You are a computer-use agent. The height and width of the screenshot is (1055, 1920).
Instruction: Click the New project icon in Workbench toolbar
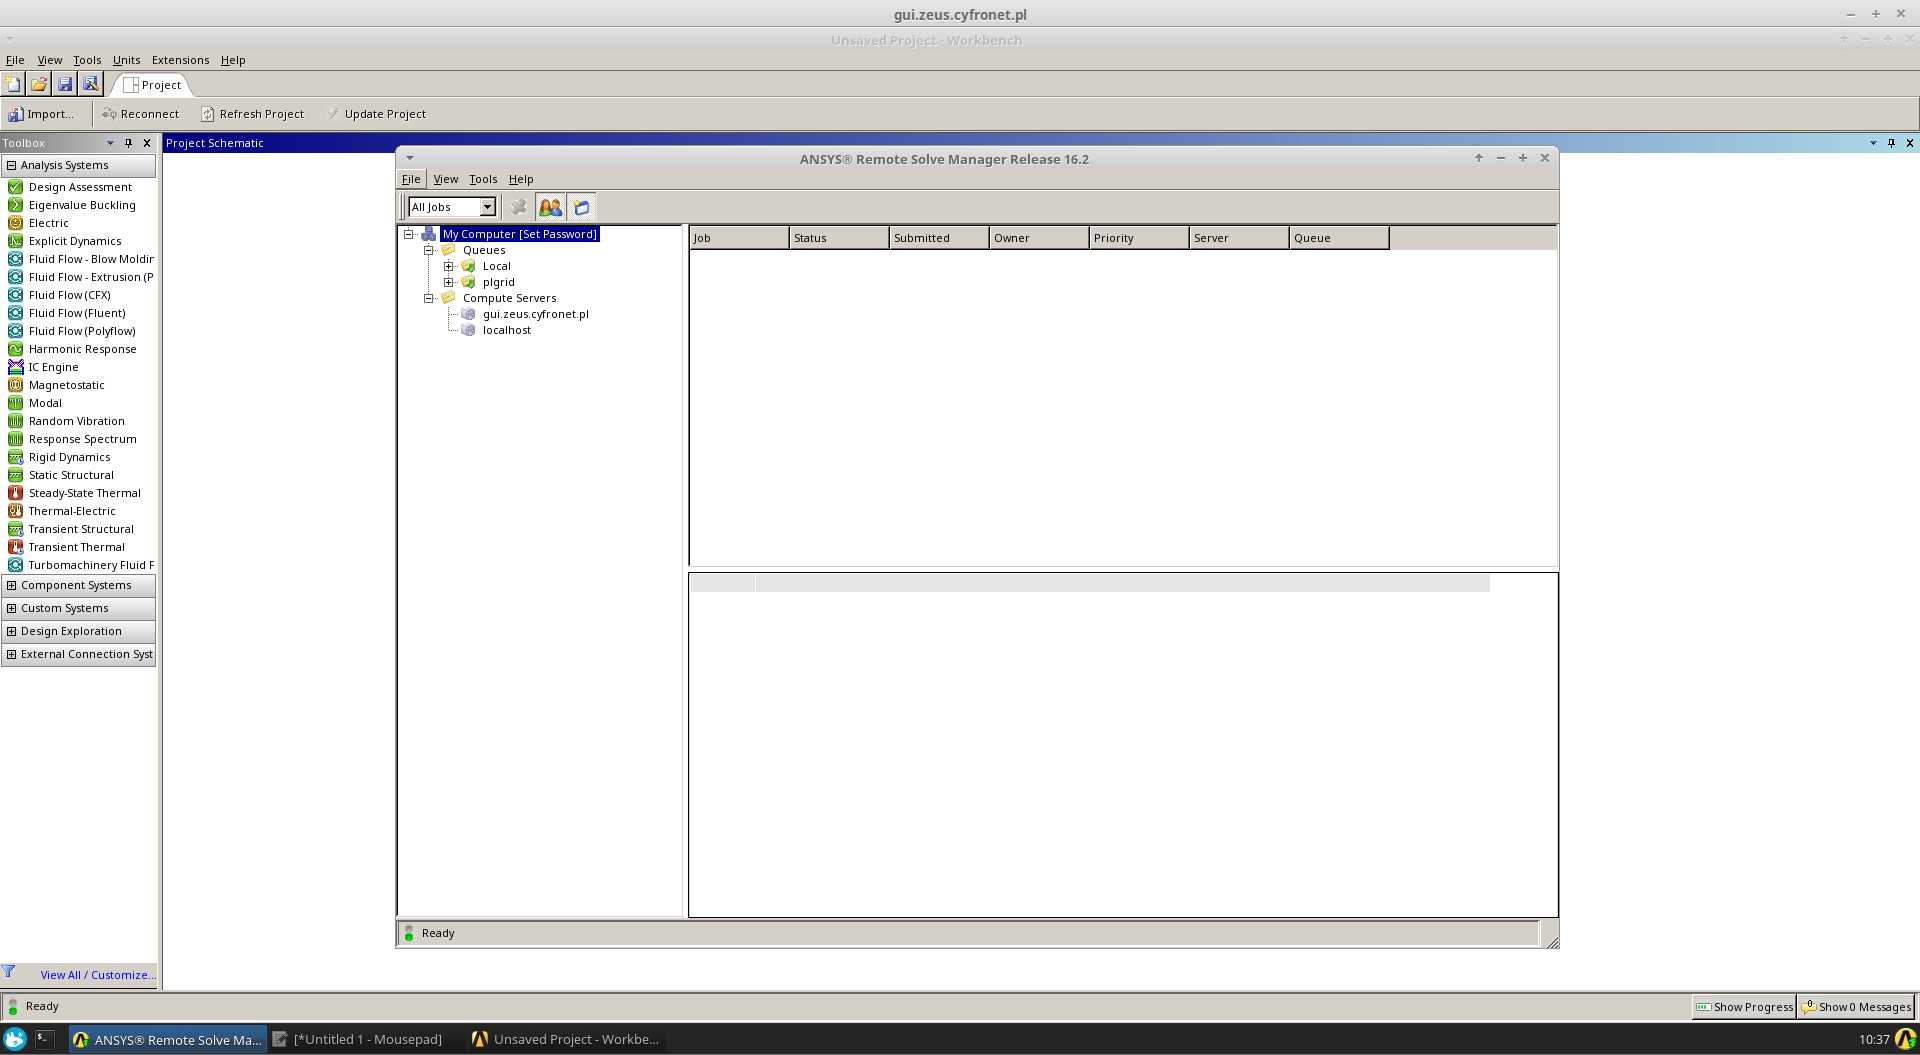click(x=13, y=84)
